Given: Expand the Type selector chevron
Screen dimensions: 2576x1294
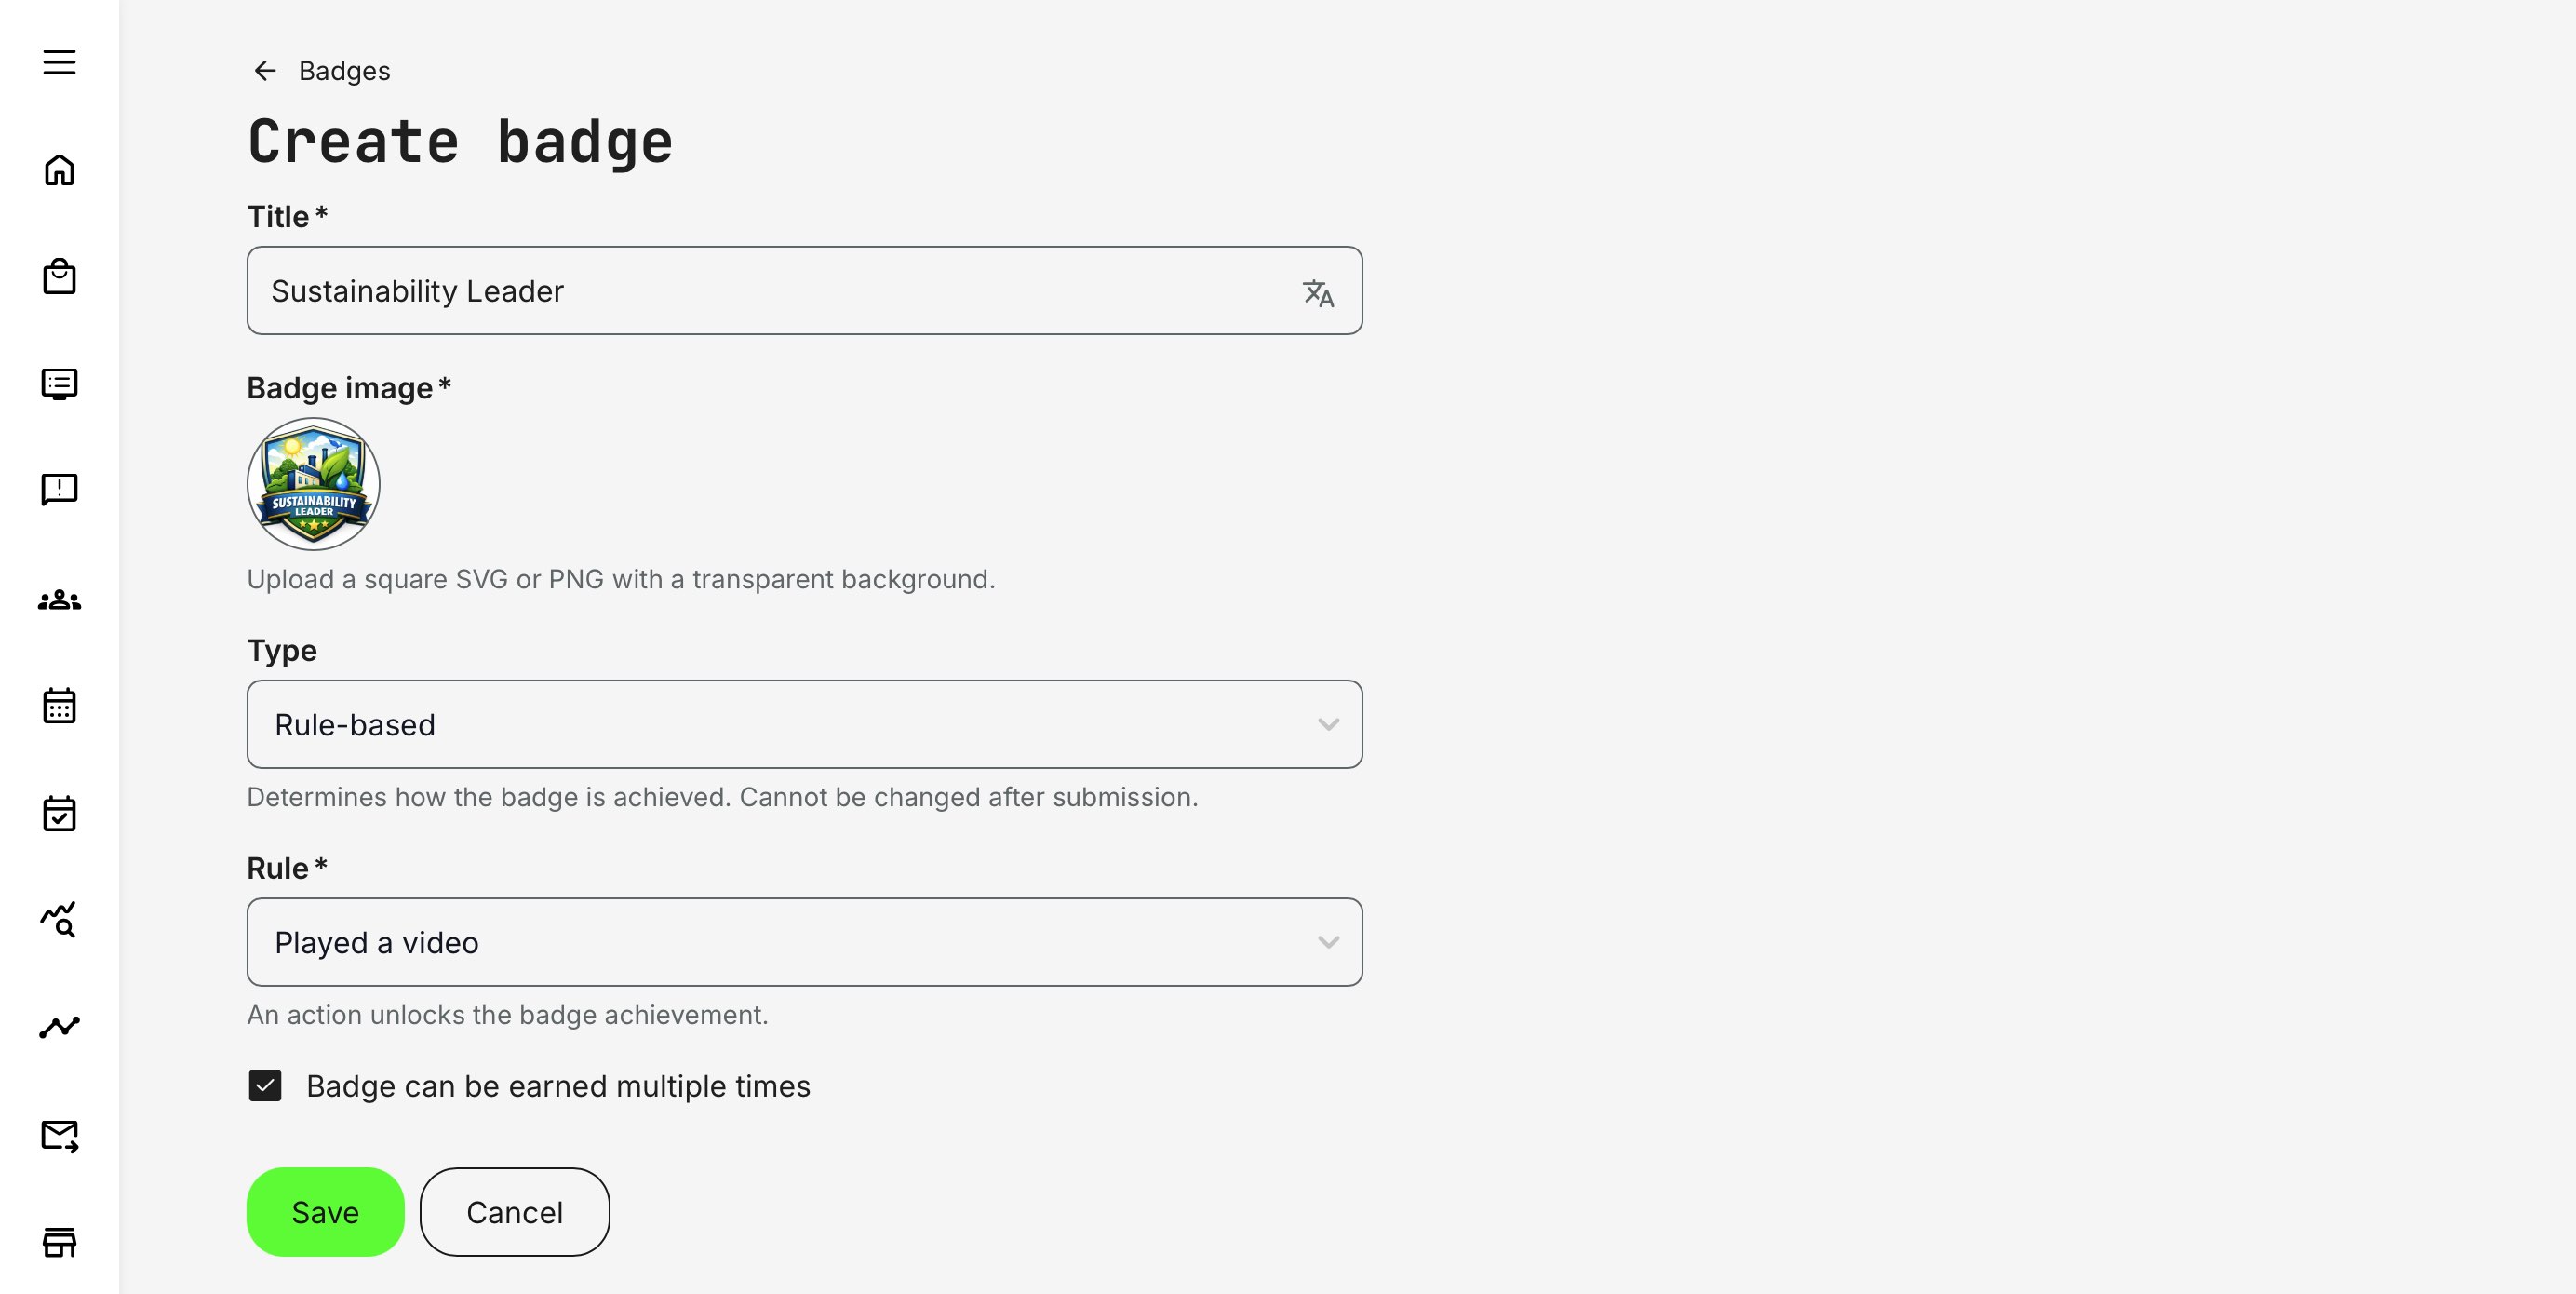Looking at the screenshot, I should point(1328,724).
